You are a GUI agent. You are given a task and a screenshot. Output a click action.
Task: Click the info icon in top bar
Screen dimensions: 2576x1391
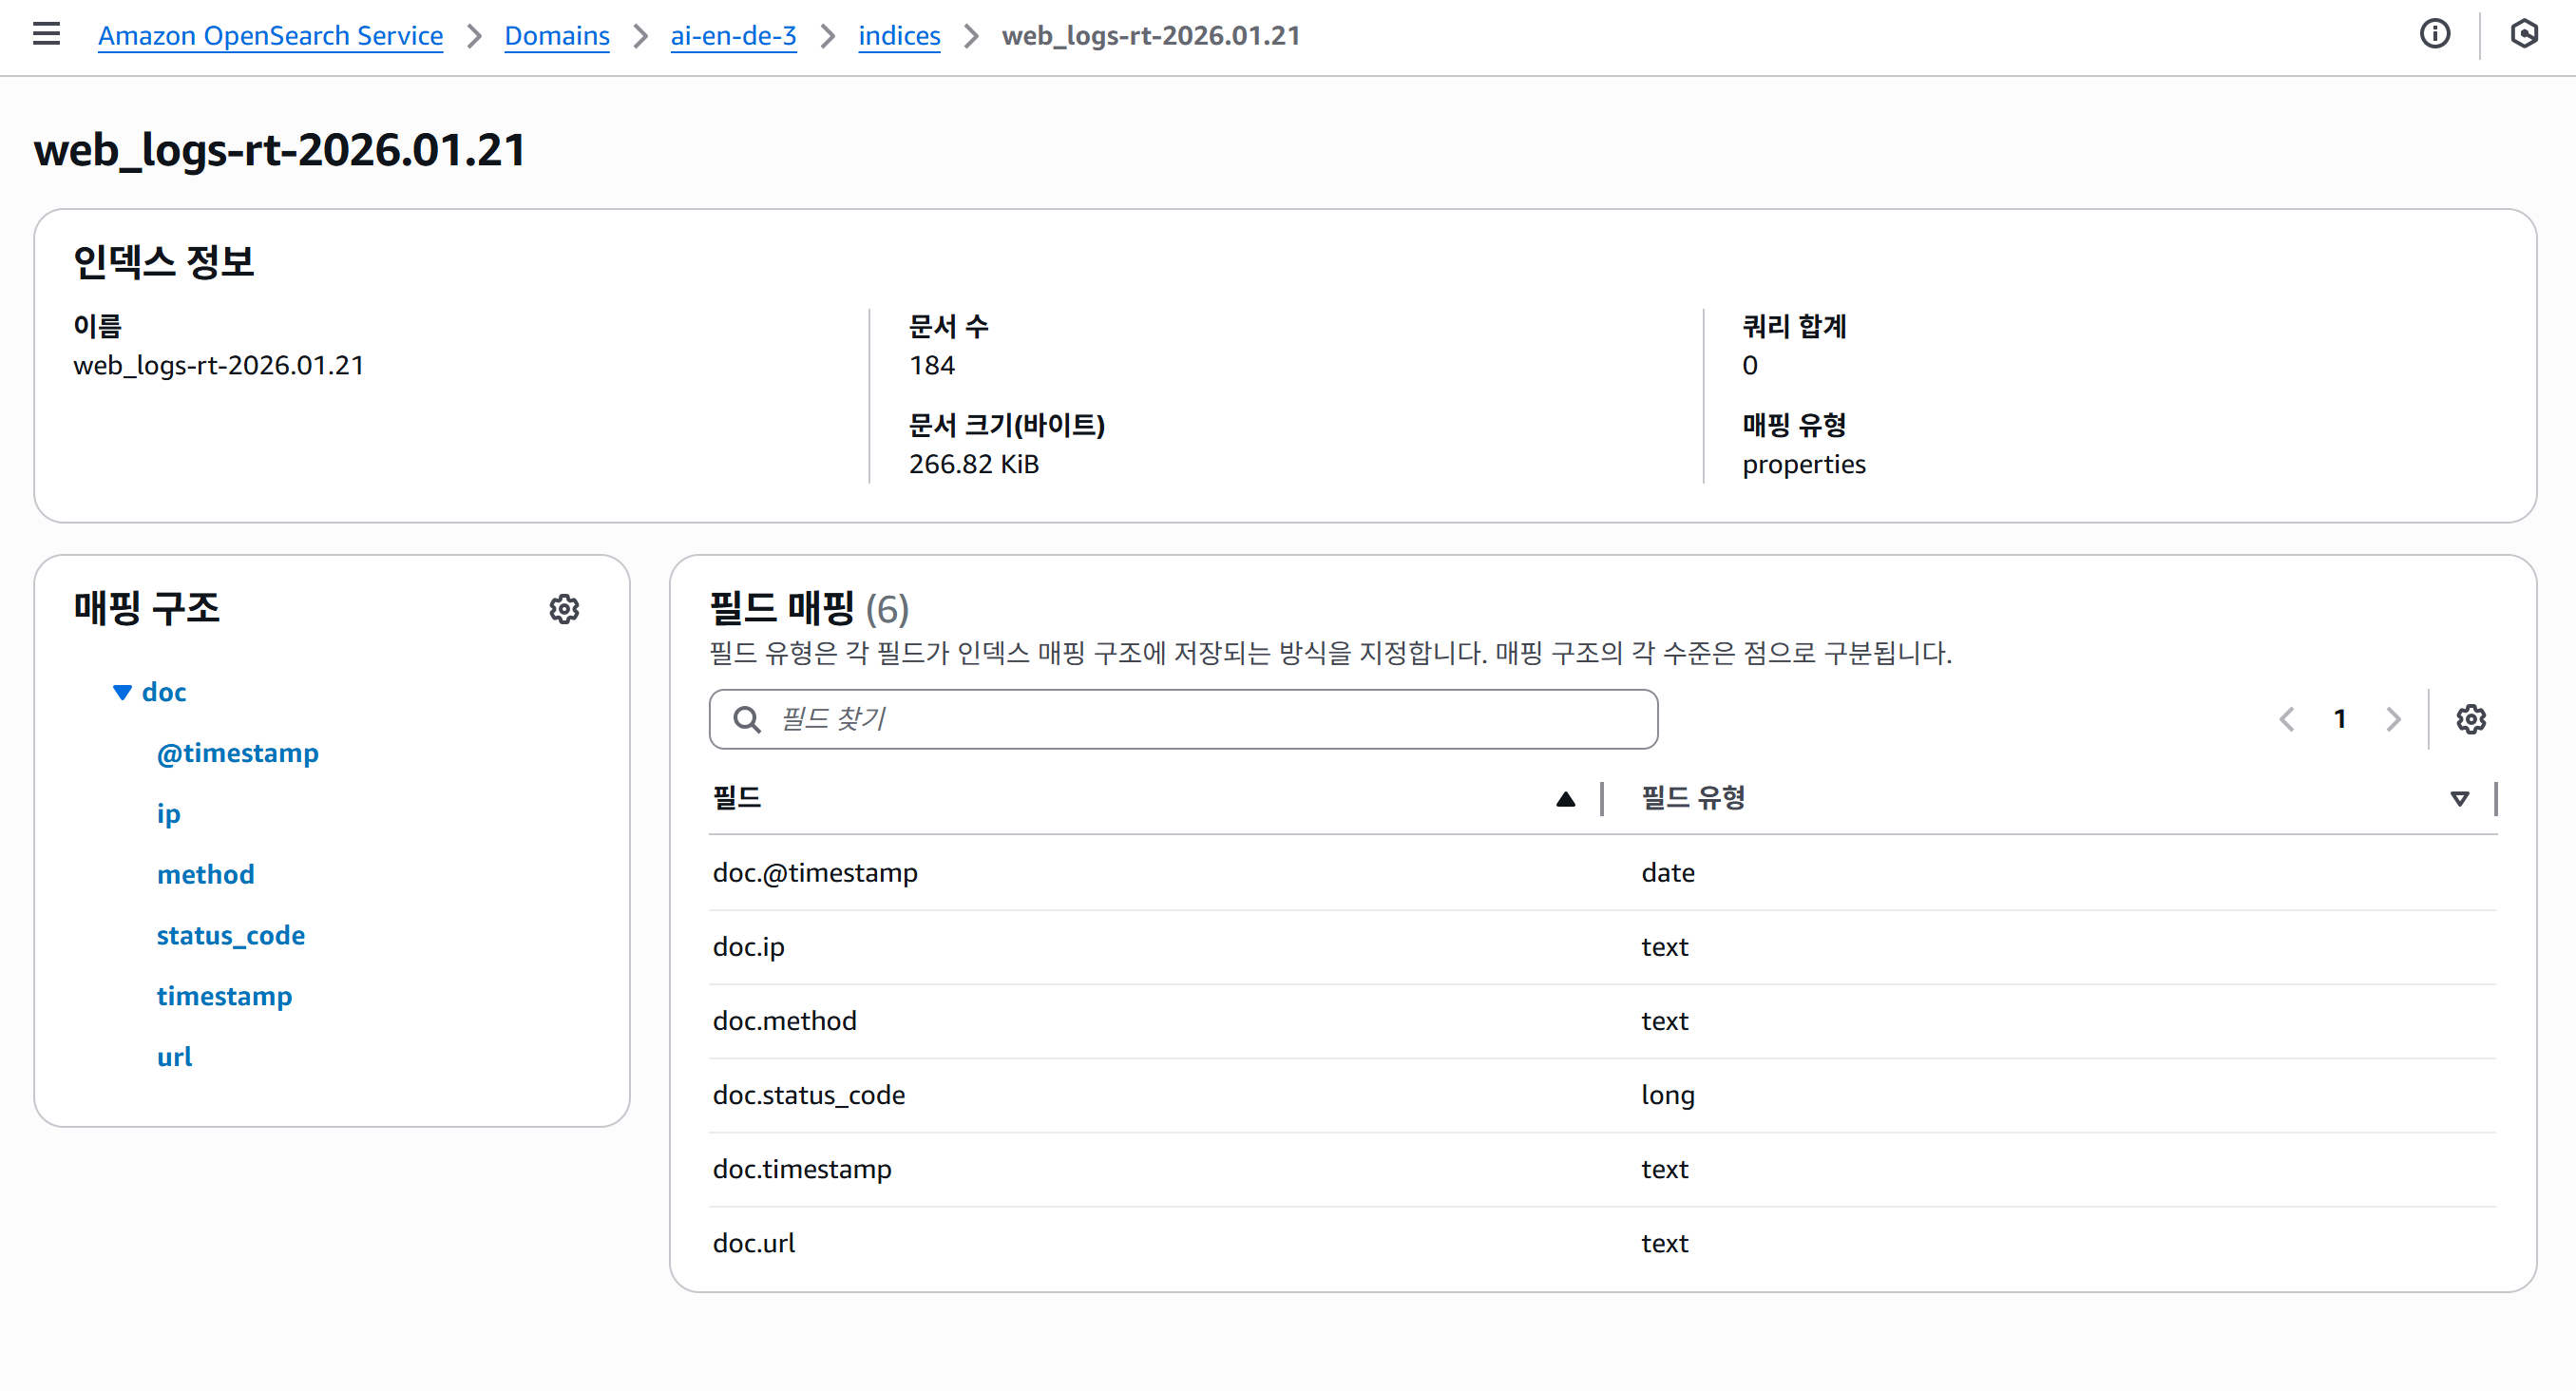(x=2434, y=35)
